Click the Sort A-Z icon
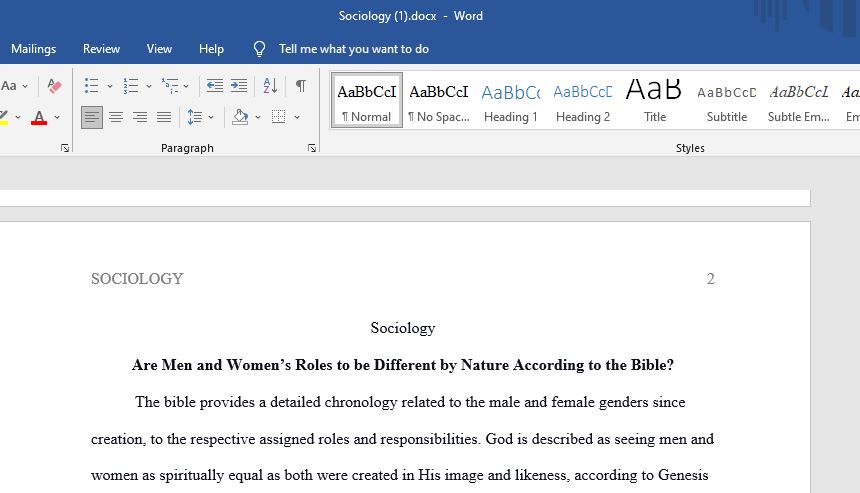Viewport: 860px width, 493px height. (270, 86)
